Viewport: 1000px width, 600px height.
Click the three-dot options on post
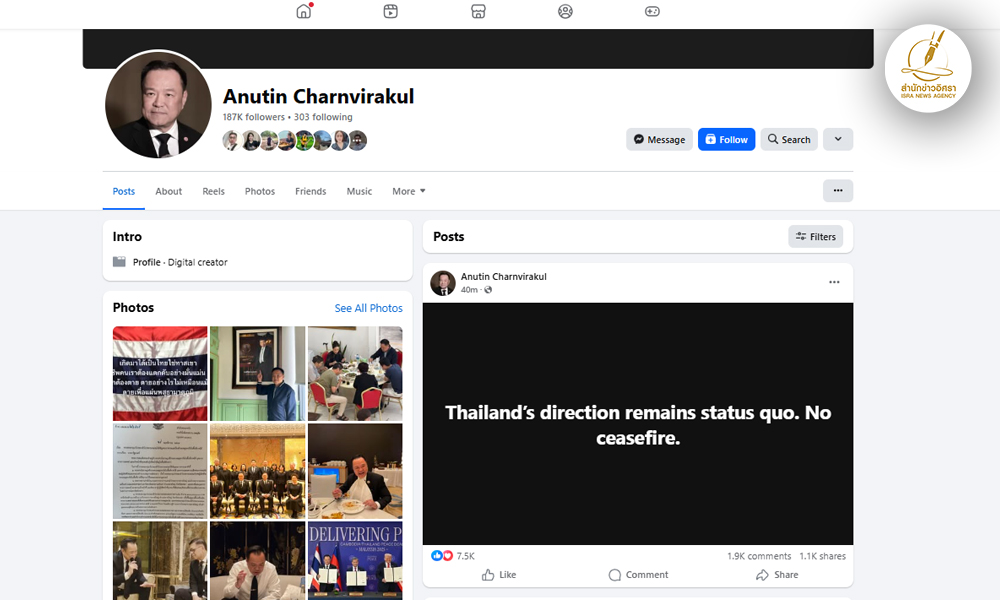pyautogui.click(x=834, y=283)
